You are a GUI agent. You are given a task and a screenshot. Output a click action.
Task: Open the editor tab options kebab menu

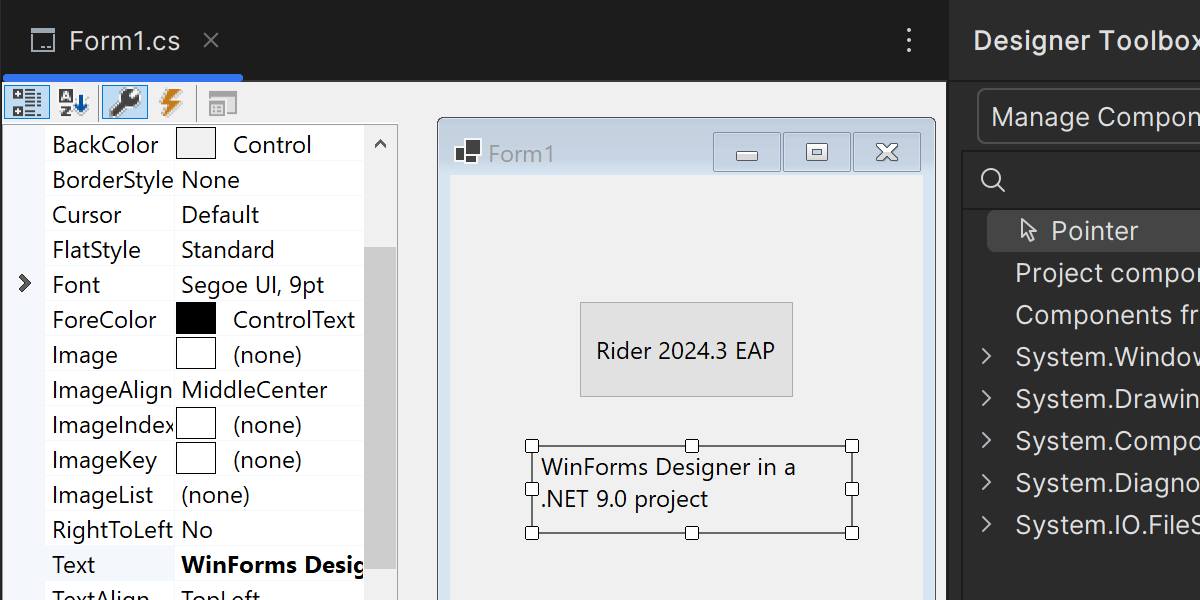tap(908, 40)
